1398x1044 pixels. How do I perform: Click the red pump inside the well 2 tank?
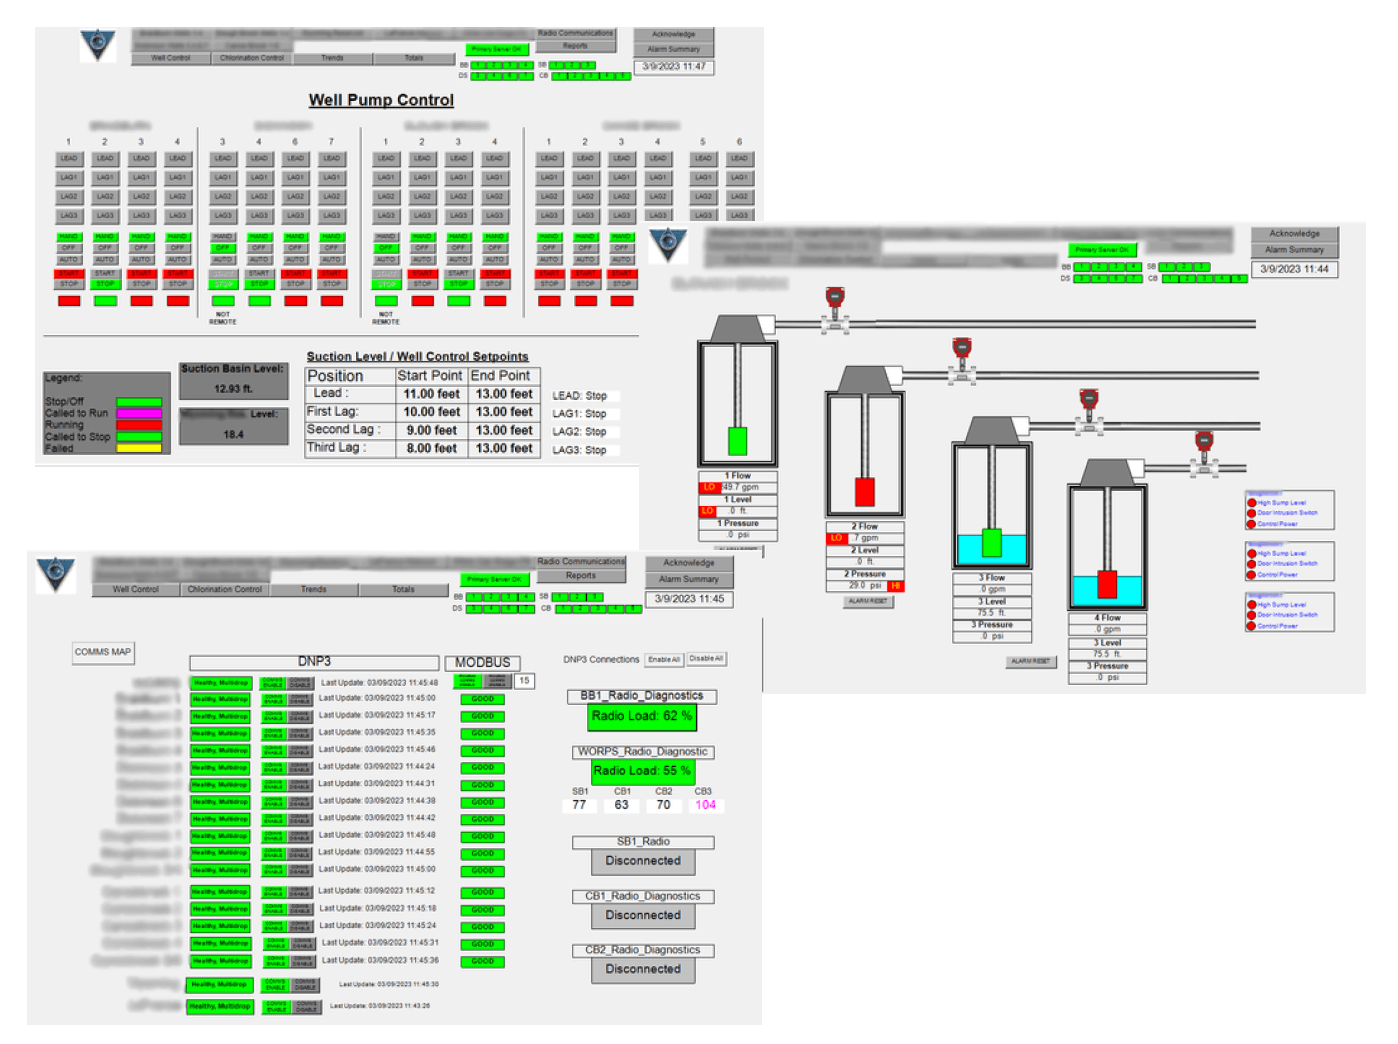(865, 491)
